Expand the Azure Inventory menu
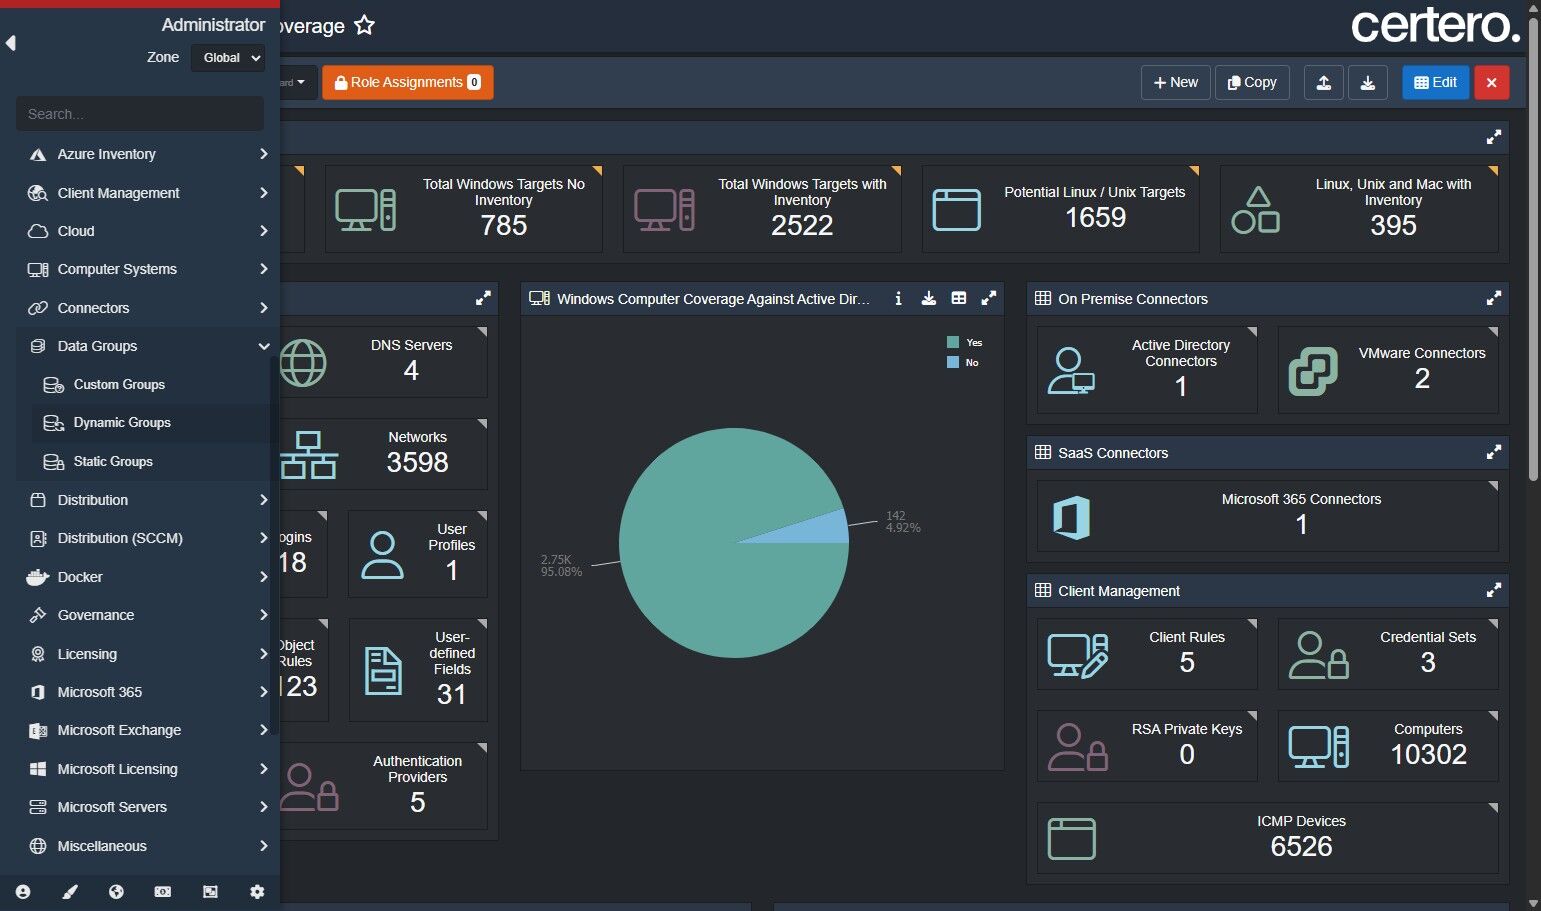Image resolution: width=1541 pixels, height=911 pixels. coord(147,154)
